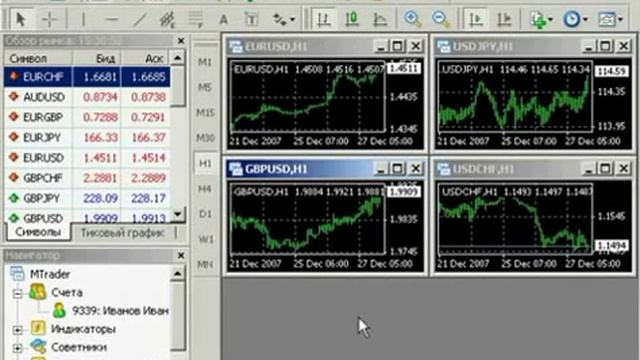Set timeframe to W1
The image size is (640, 360).
pos(205,239)
